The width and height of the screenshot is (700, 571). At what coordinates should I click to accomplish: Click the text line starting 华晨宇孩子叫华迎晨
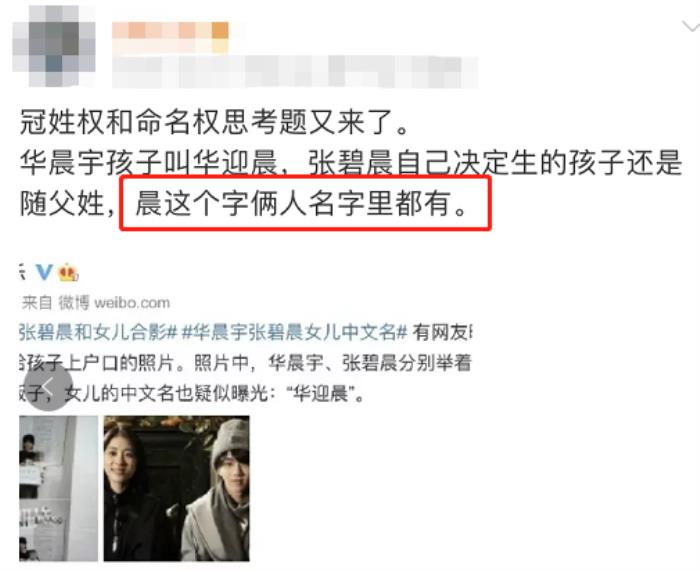(351, 163)
